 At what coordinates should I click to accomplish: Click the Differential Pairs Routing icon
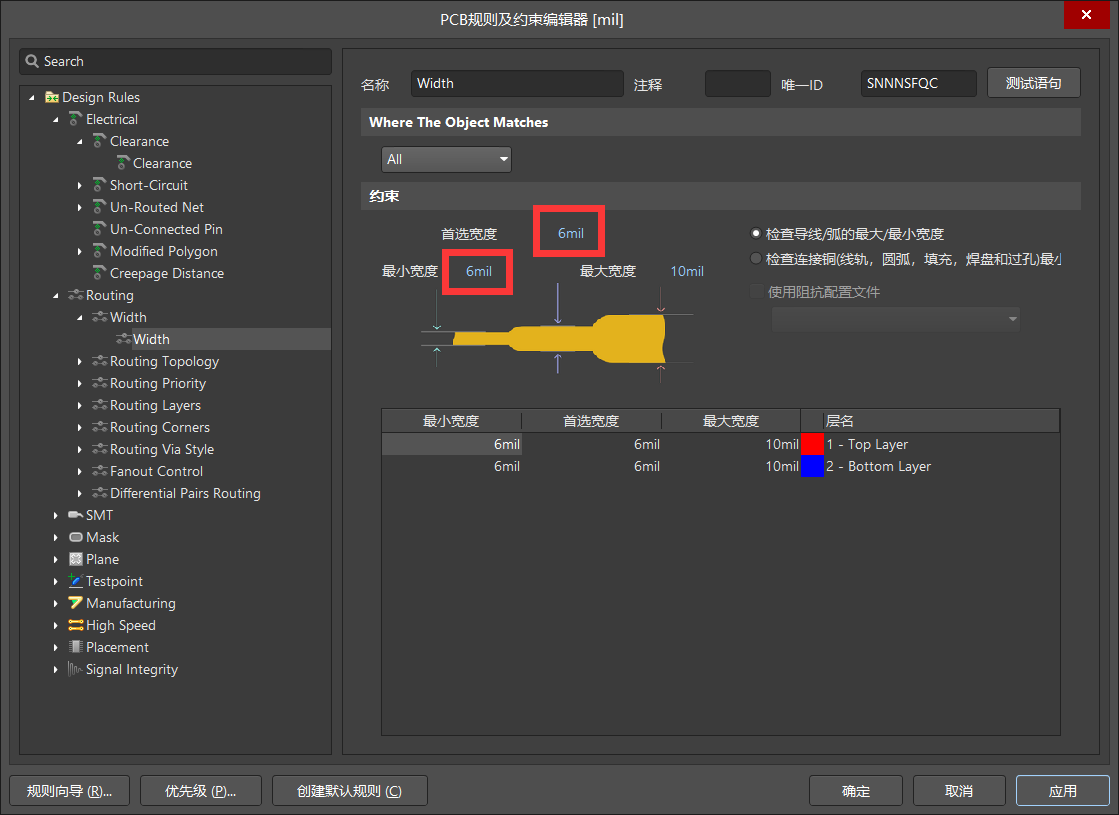click(100, 494)
